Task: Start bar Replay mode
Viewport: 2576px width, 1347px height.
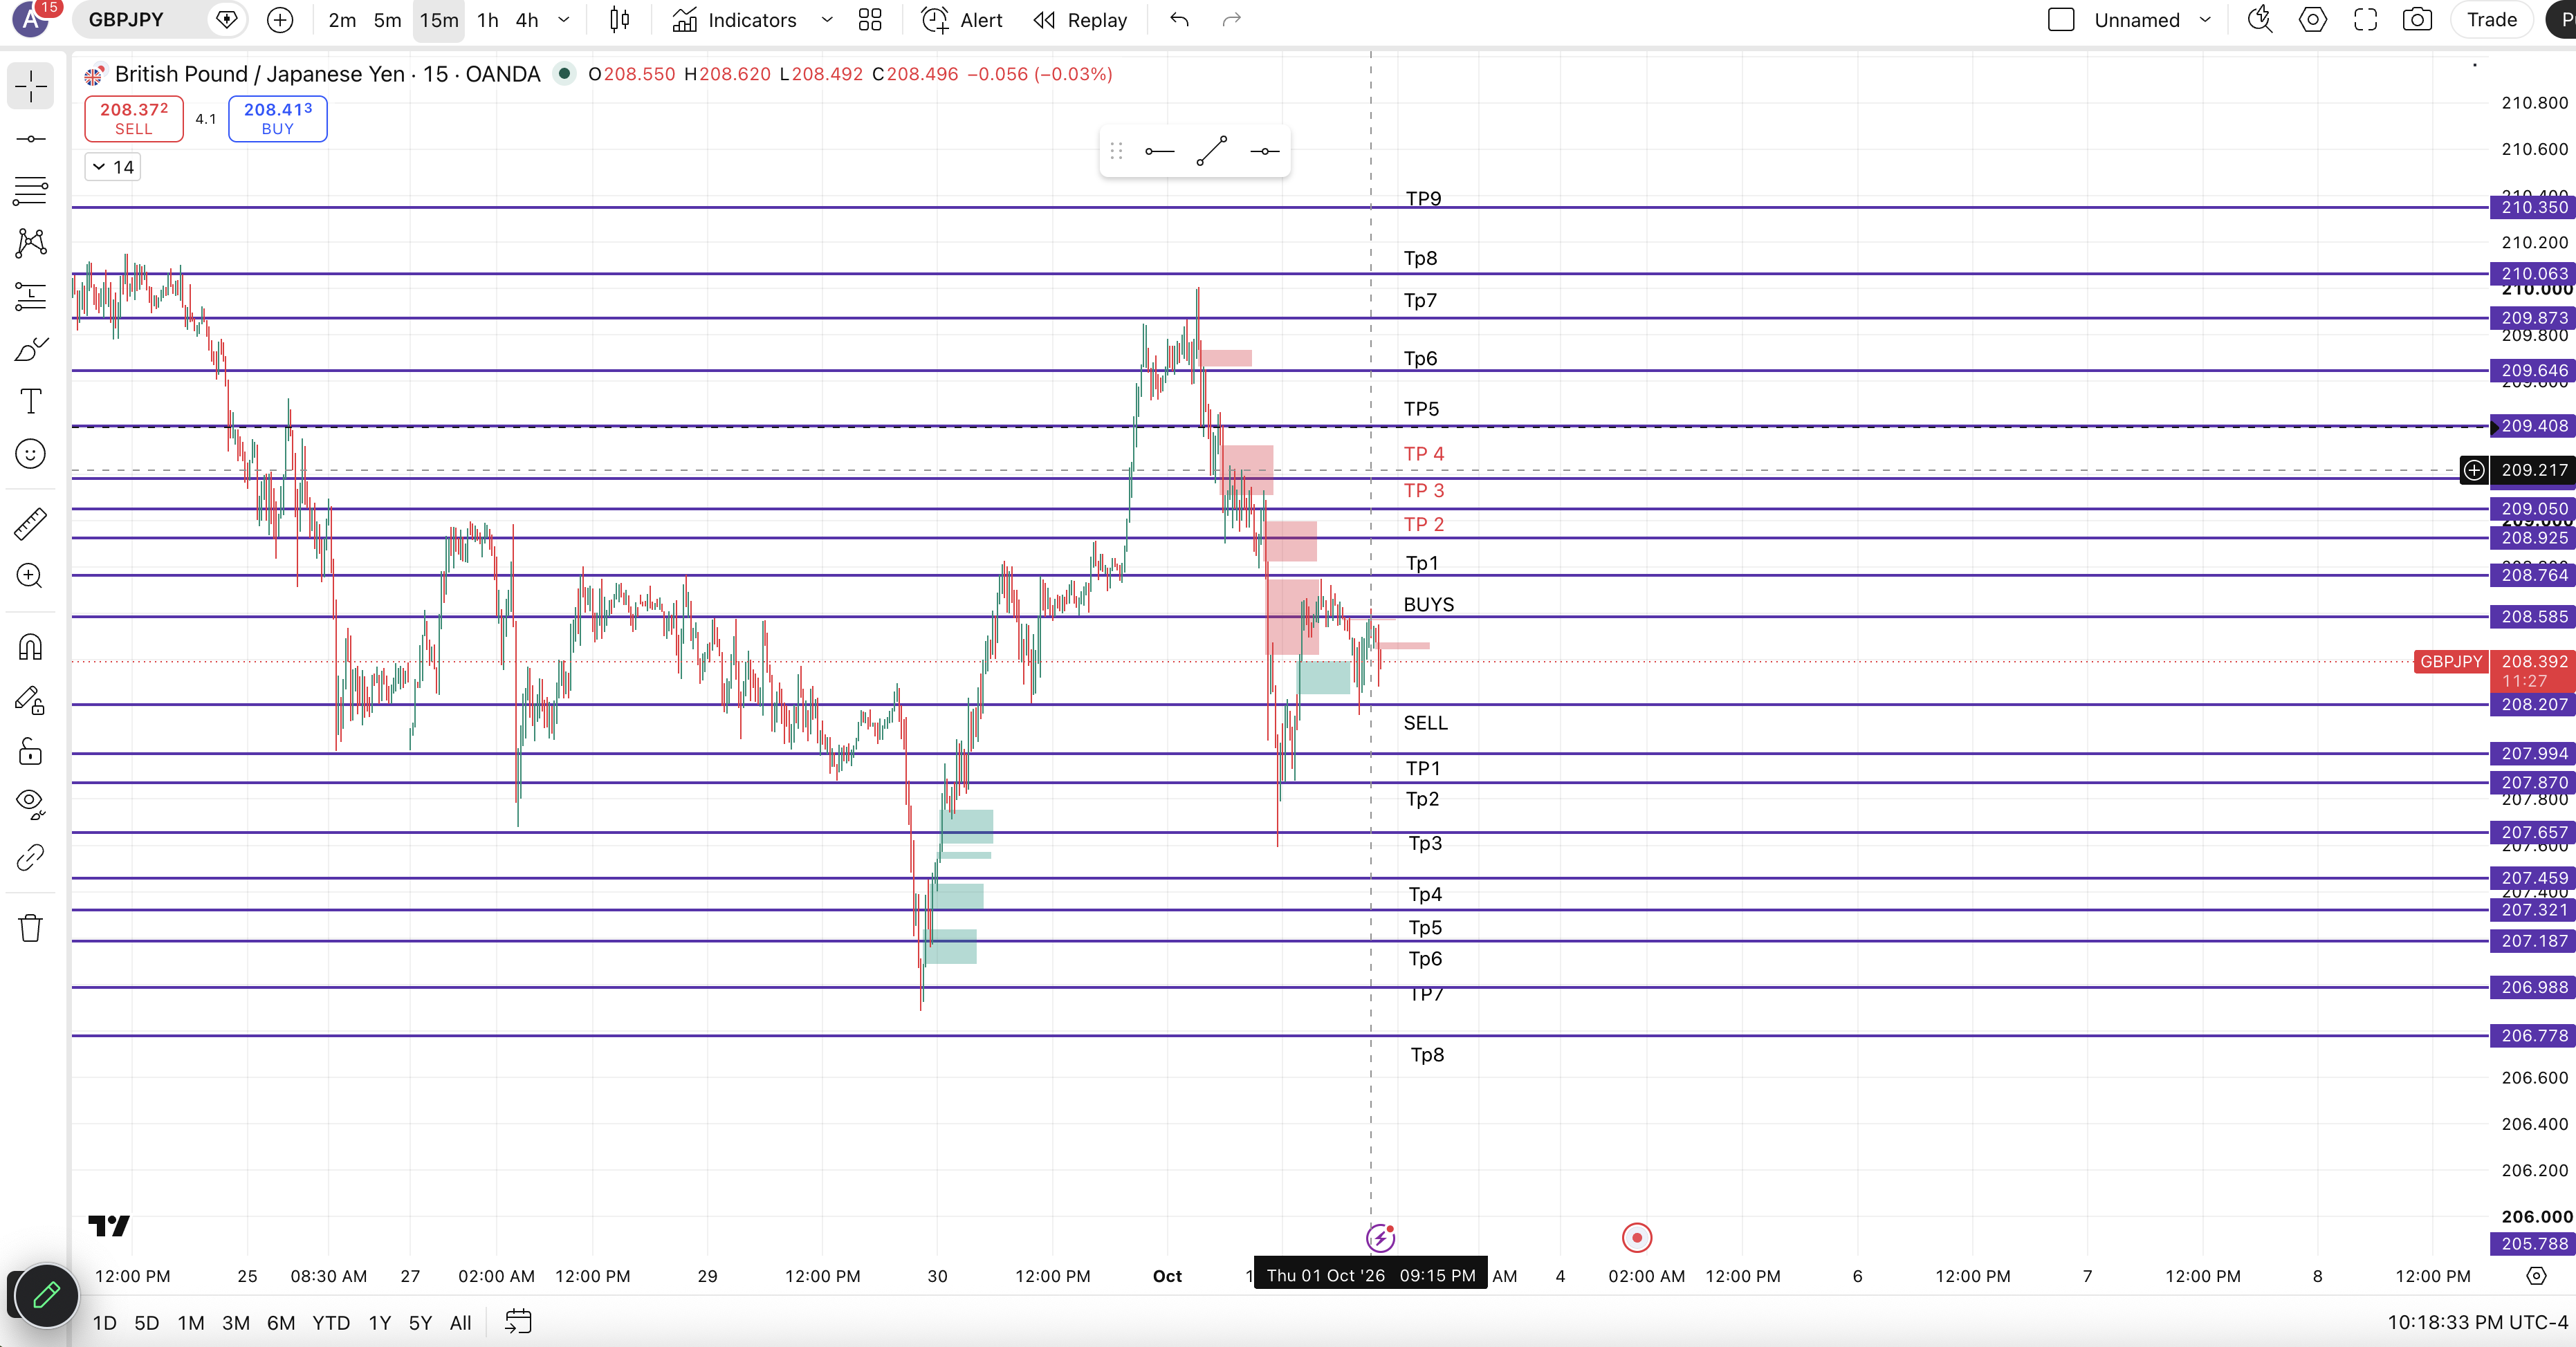Action: point(1080,20)
